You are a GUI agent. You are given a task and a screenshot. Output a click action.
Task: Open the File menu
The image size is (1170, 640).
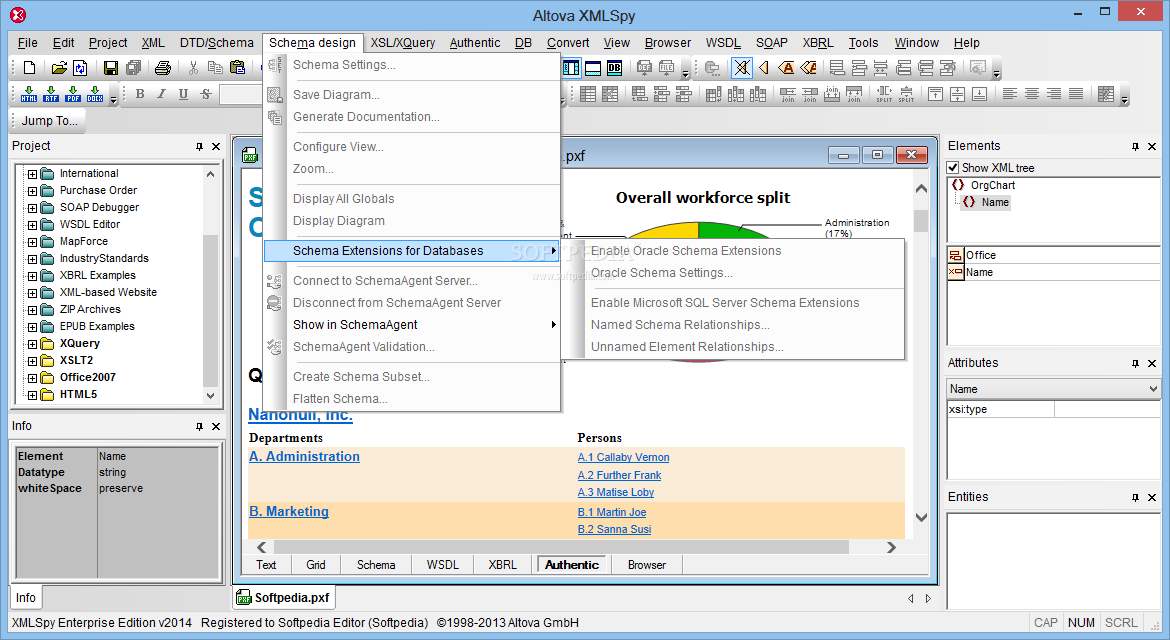coord(28,43)
